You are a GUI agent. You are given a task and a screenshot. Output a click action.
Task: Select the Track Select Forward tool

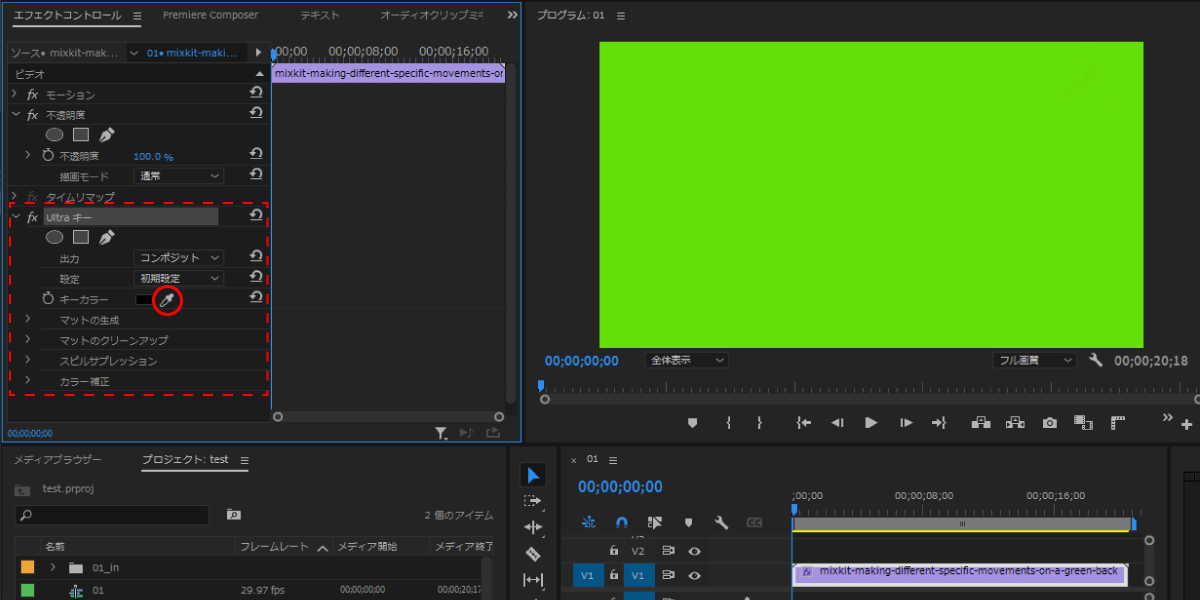pos(533,501)
